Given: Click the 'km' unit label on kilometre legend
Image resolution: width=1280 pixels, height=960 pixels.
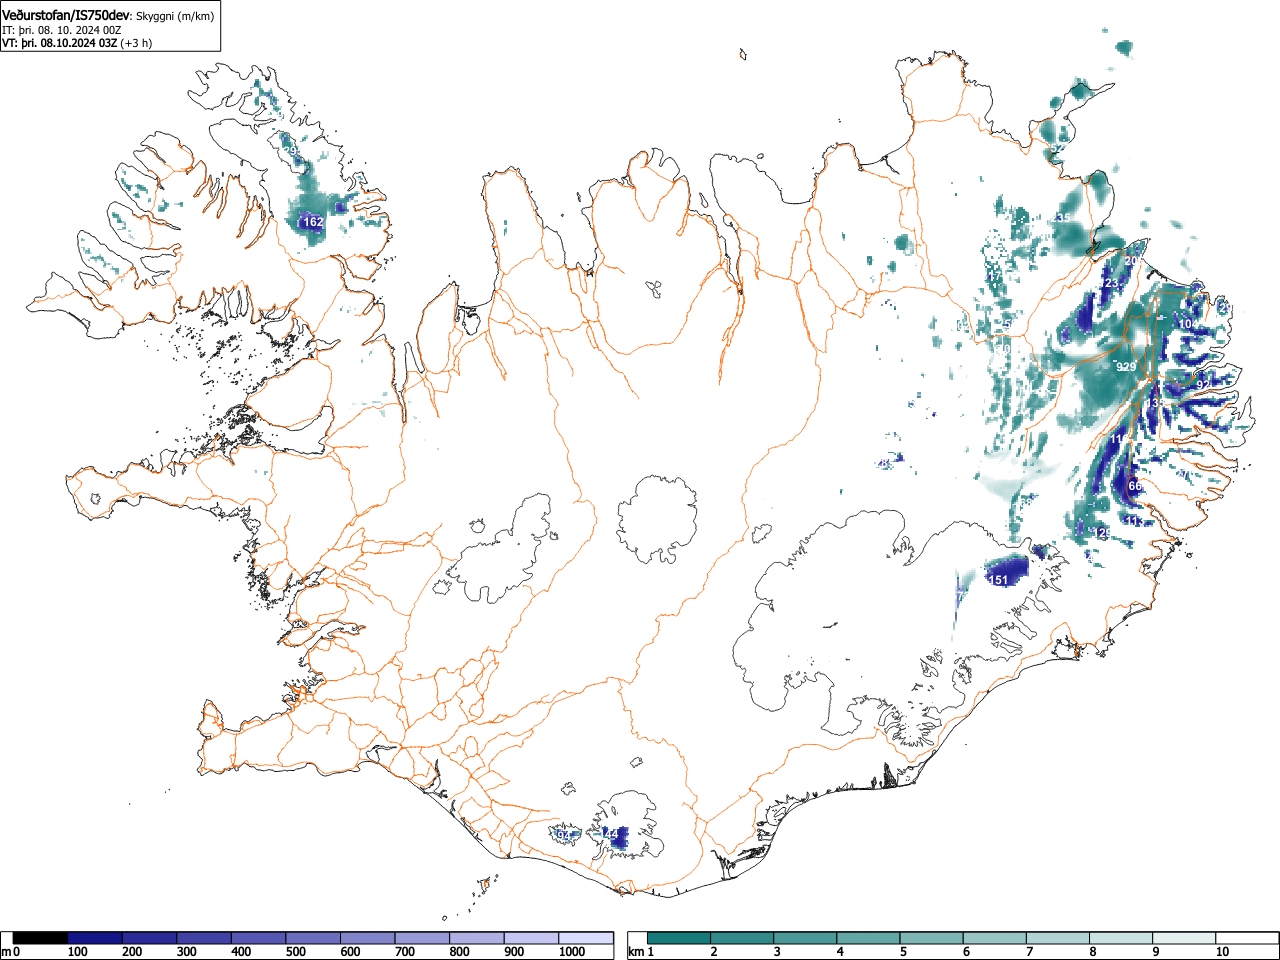Looking at the screenshot, I should click(x=636, y=952).
